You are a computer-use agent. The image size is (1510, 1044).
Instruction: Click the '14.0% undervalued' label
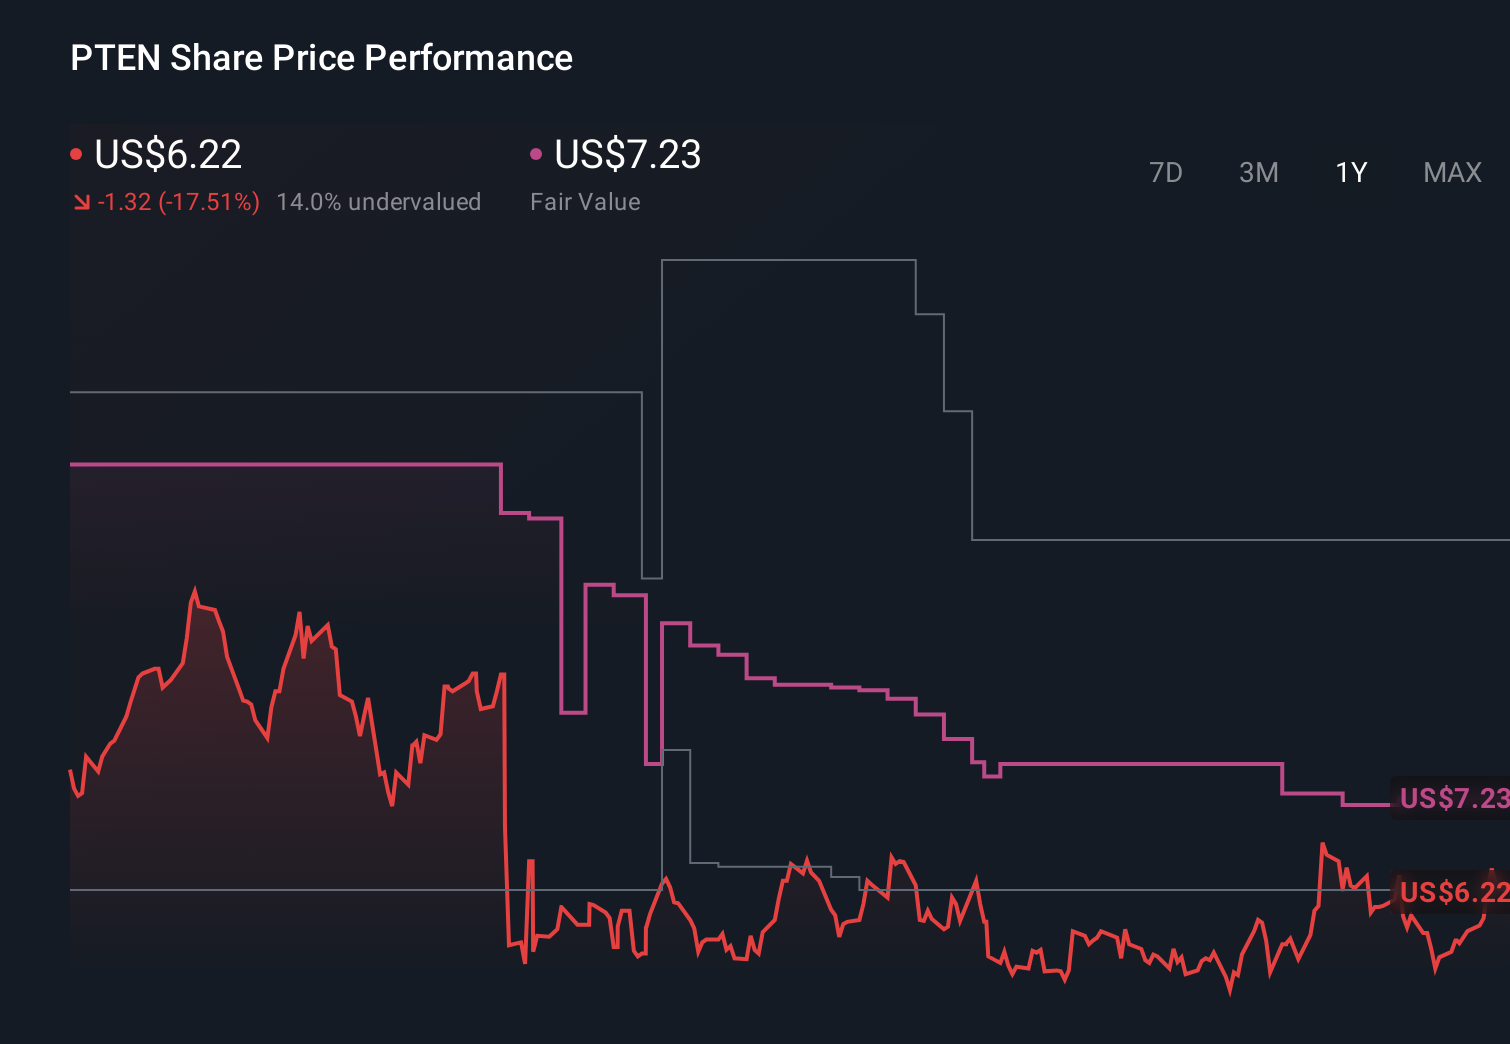380,202
